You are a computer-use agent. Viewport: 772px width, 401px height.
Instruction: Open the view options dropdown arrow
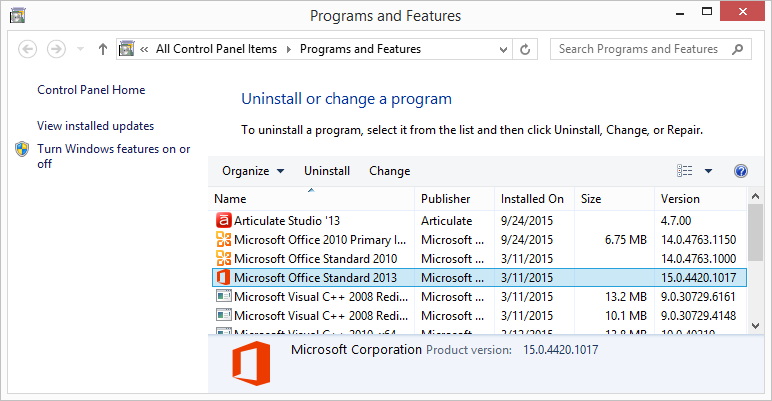(708, 171)
